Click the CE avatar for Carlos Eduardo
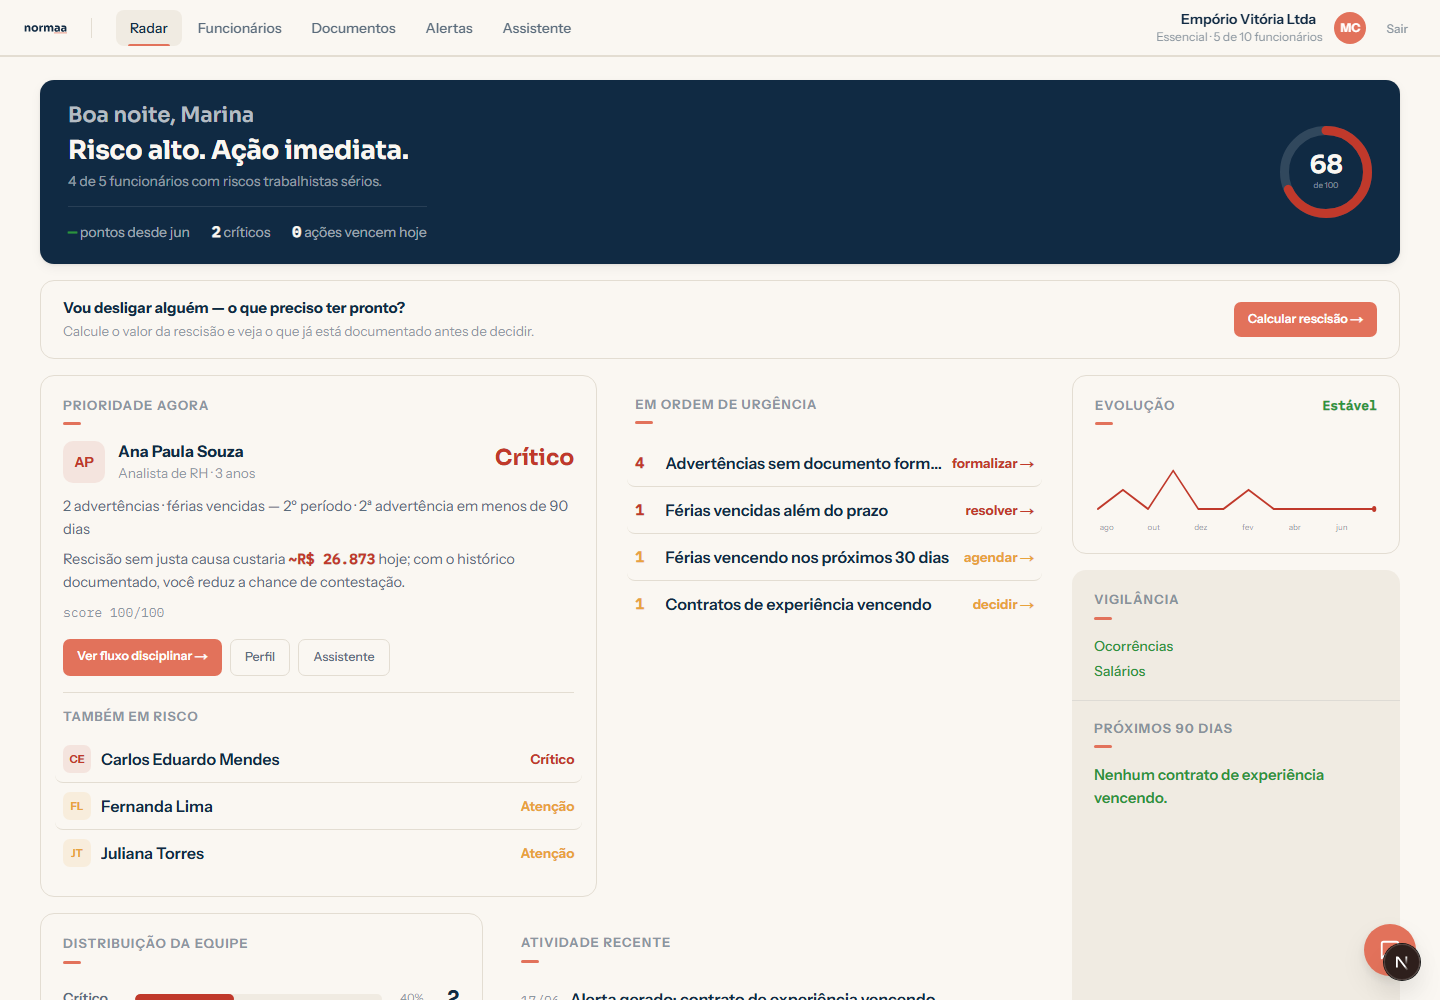The width and height of the screenshot is (1440, 1000). point(77,759)
